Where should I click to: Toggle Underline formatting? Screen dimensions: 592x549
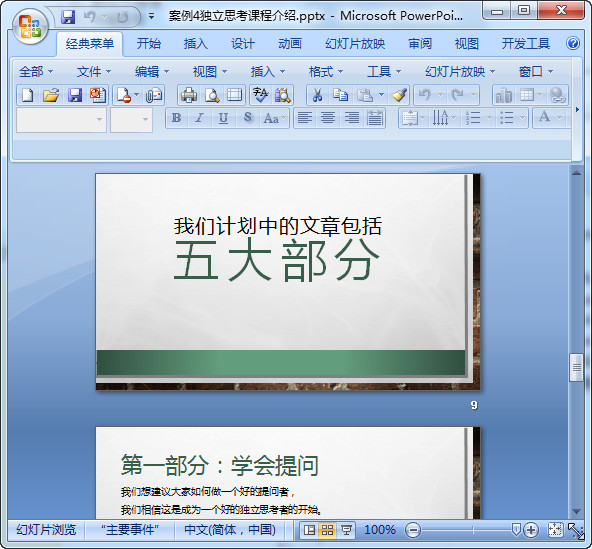[223, 118]
